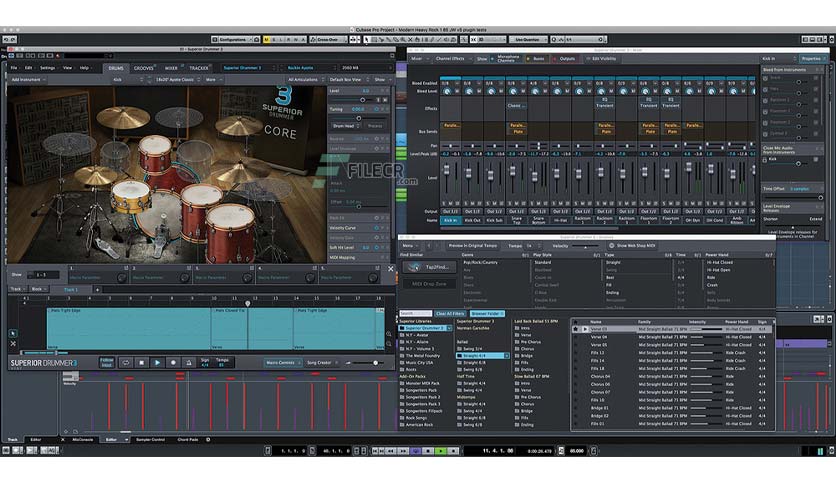Open the gear settings icon next to Chord Pads
This screenshot has height=484, width=836.
[x=208, y=440]
